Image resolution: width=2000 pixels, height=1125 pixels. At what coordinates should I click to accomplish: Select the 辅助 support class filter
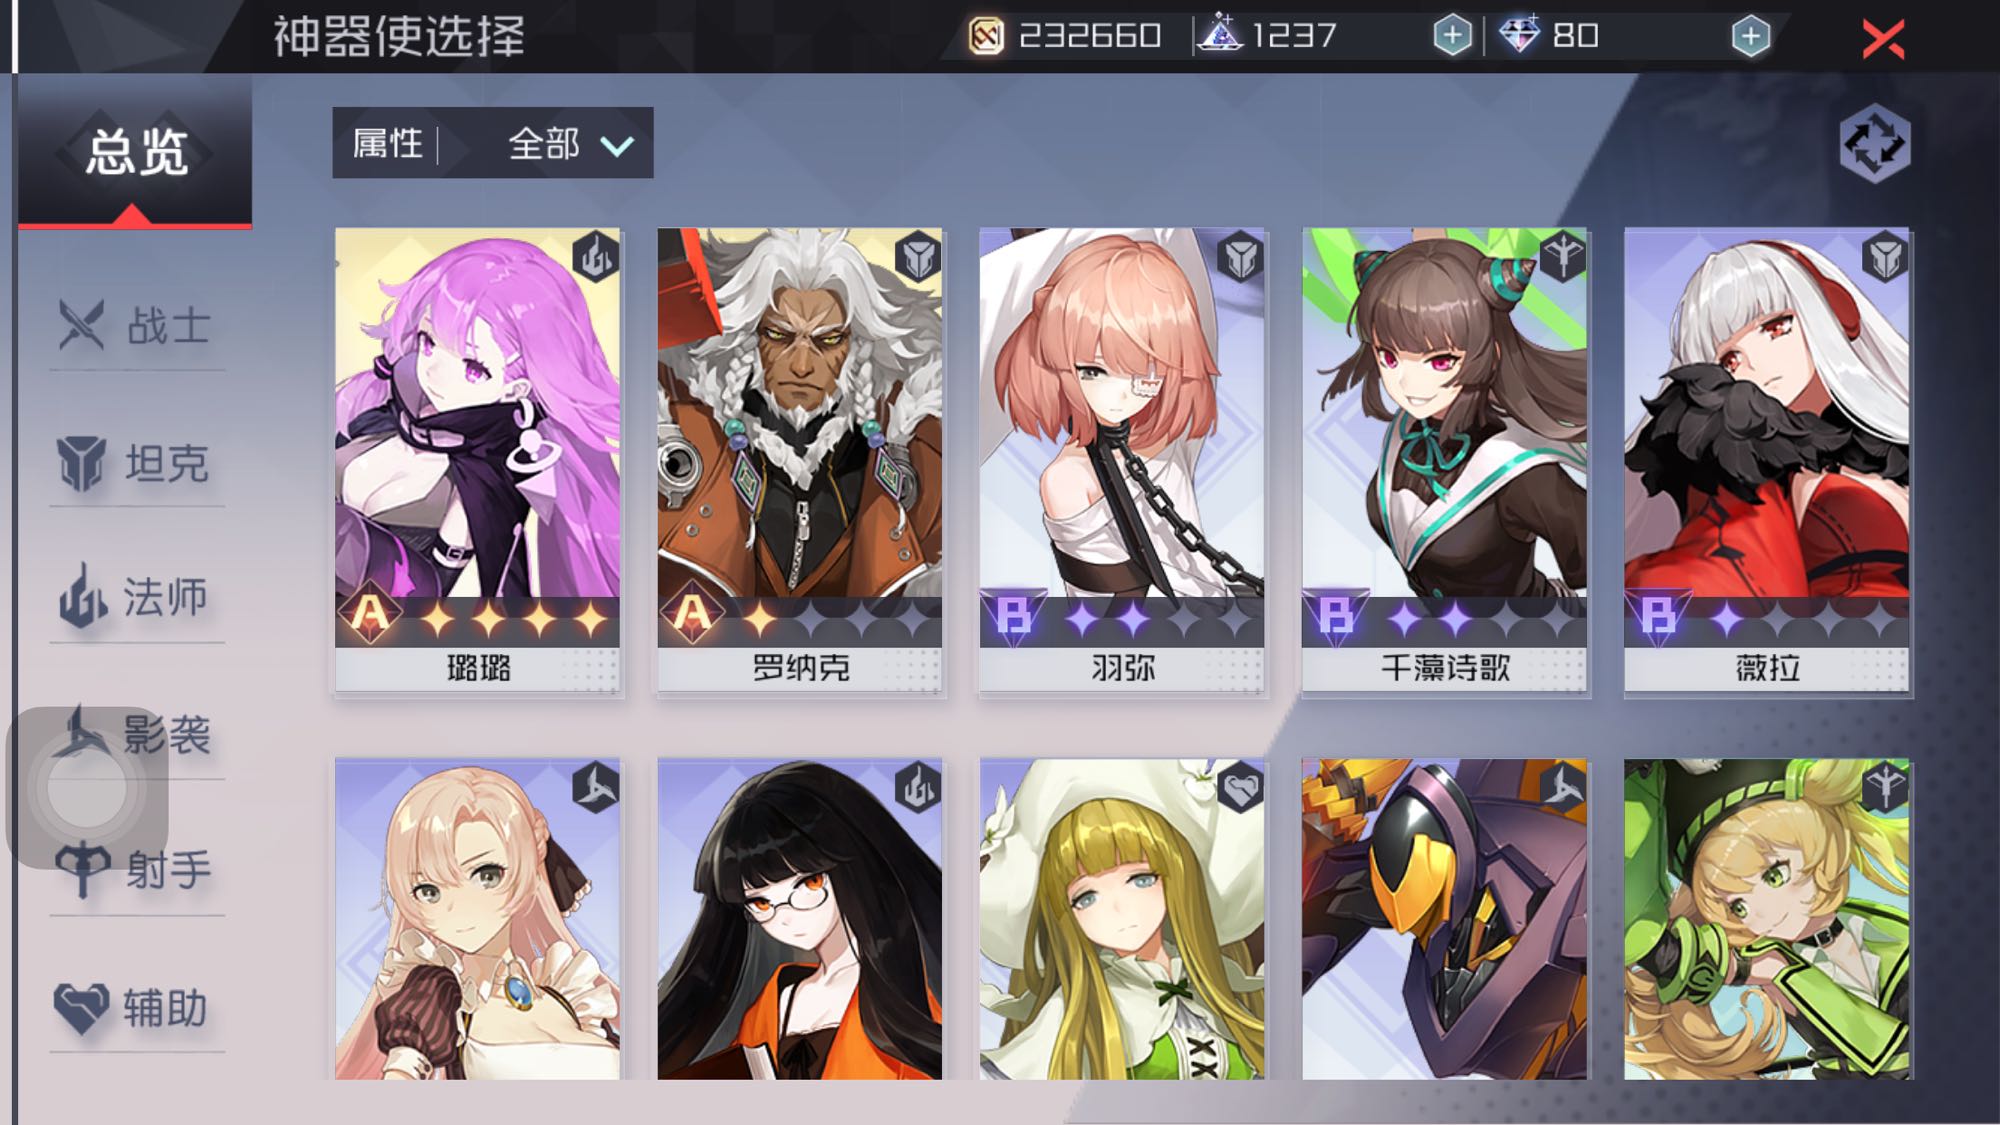point(136,1007)
